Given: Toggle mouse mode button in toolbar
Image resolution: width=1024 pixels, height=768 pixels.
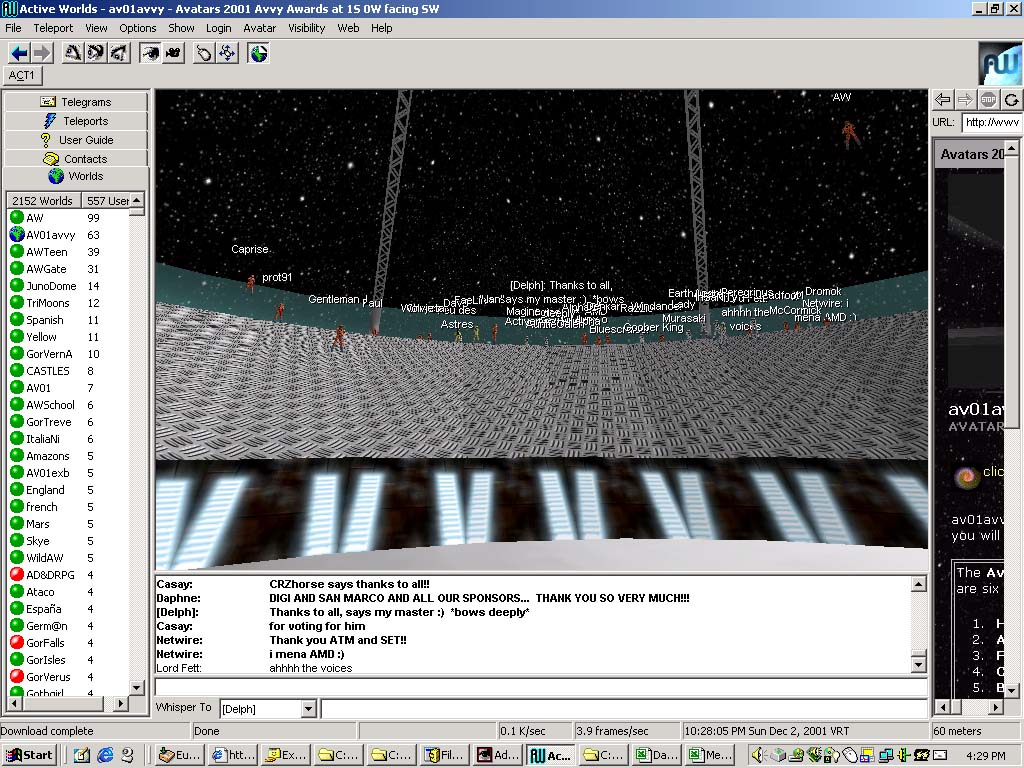Looking at the screenshot, I should 205,53.
